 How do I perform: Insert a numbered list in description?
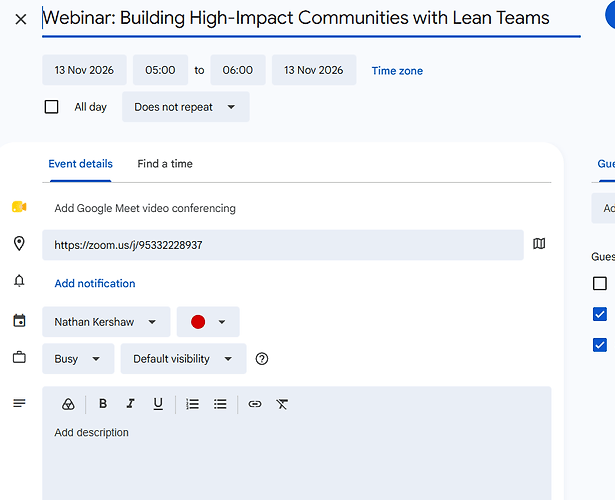pos(192,404)
